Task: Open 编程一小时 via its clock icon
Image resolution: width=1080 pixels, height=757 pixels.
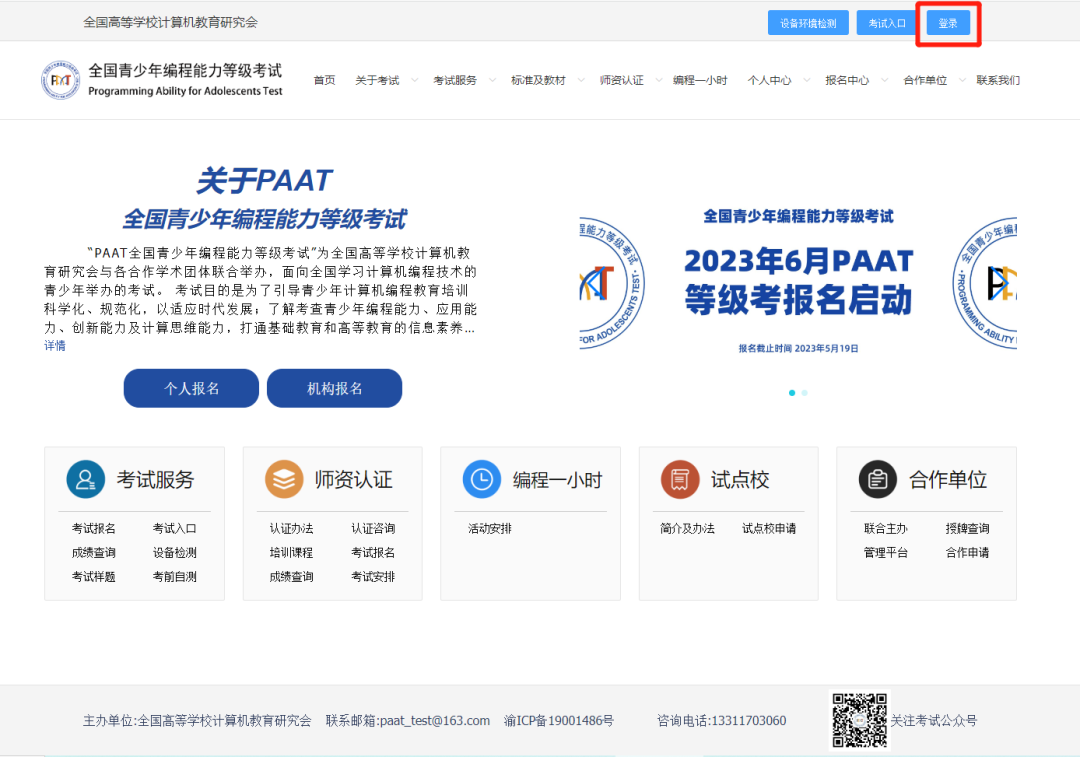Action: 481,479
